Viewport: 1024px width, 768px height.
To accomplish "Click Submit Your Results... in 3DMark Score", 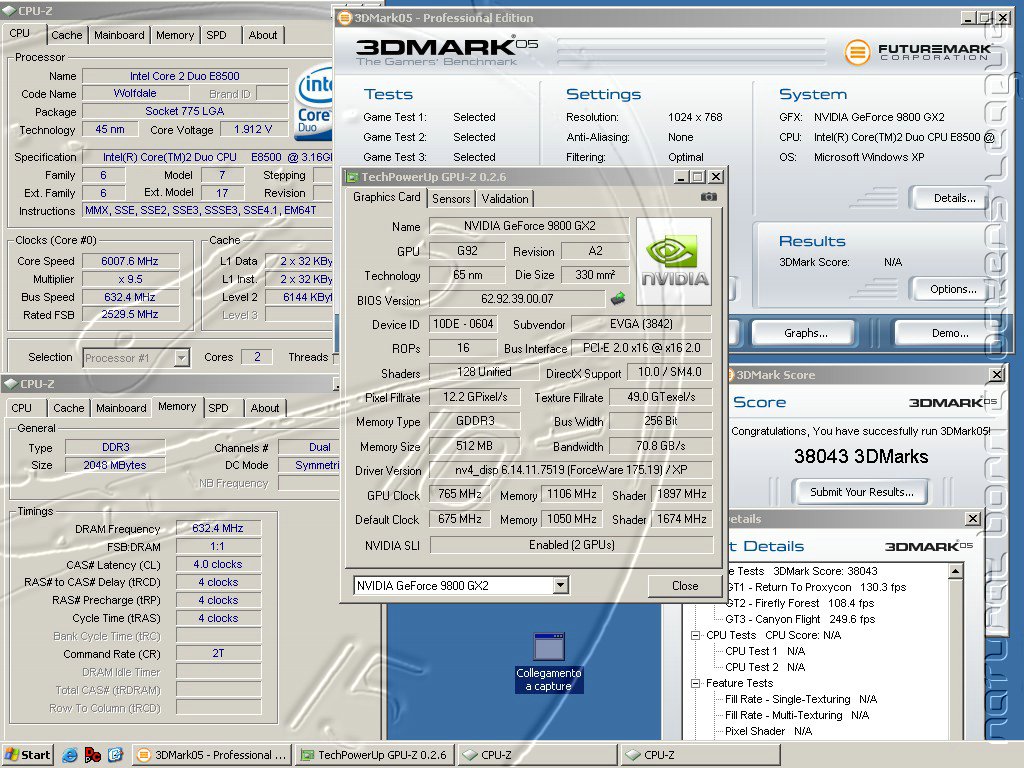I will coord(861,492).
